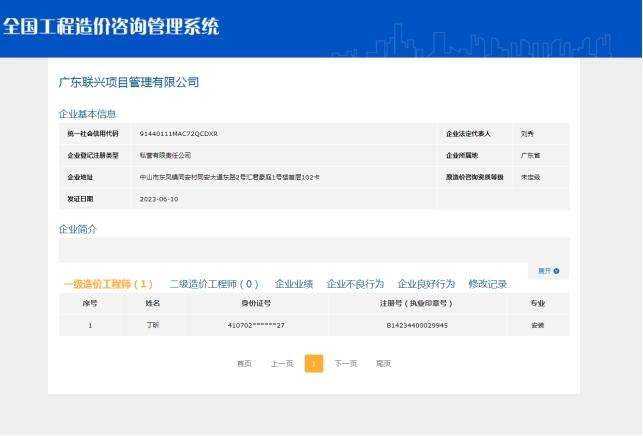Switch to the 二级造价工程师 tab
Viewport: 643px width, 436px height.
213,284
